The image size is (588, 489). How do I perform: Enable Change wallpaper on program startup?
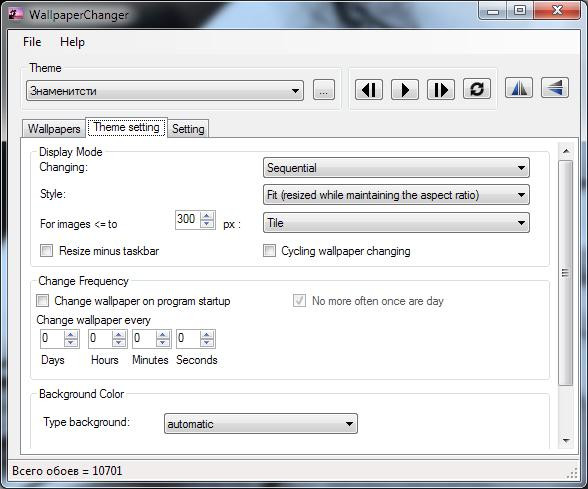click(42, 300)
